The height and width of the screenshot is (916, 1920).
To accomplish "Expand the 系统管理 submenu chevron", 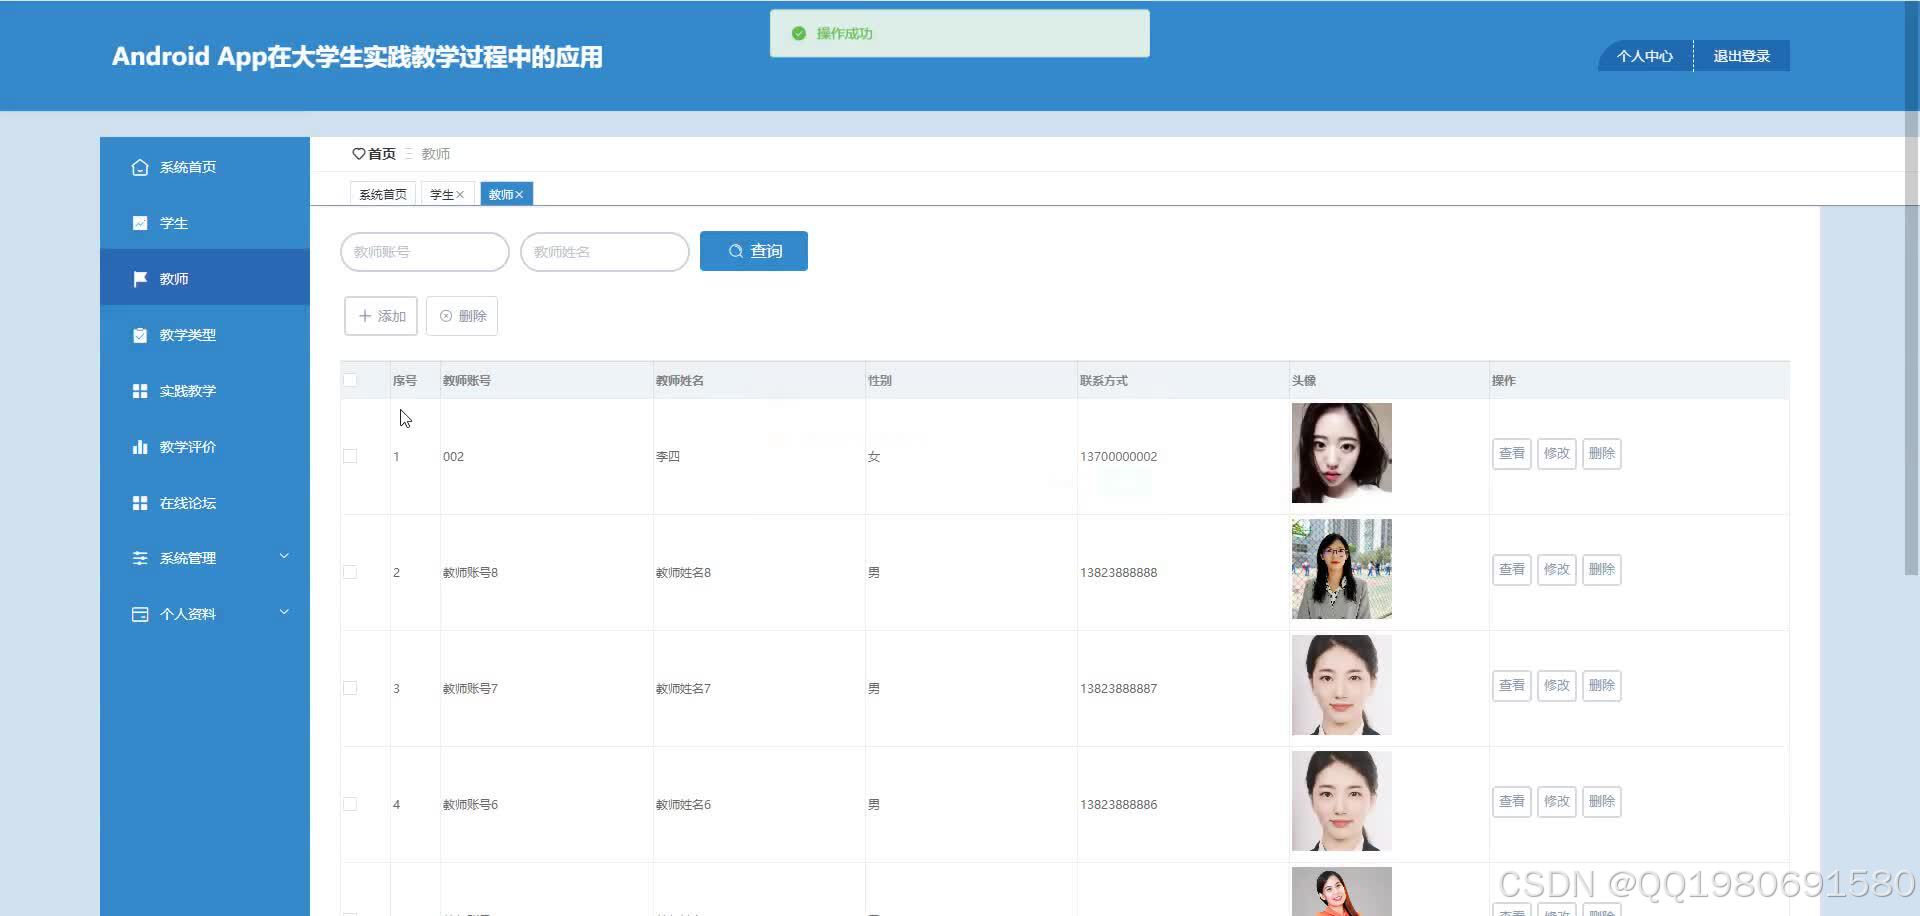I will (x=284, y=556).
